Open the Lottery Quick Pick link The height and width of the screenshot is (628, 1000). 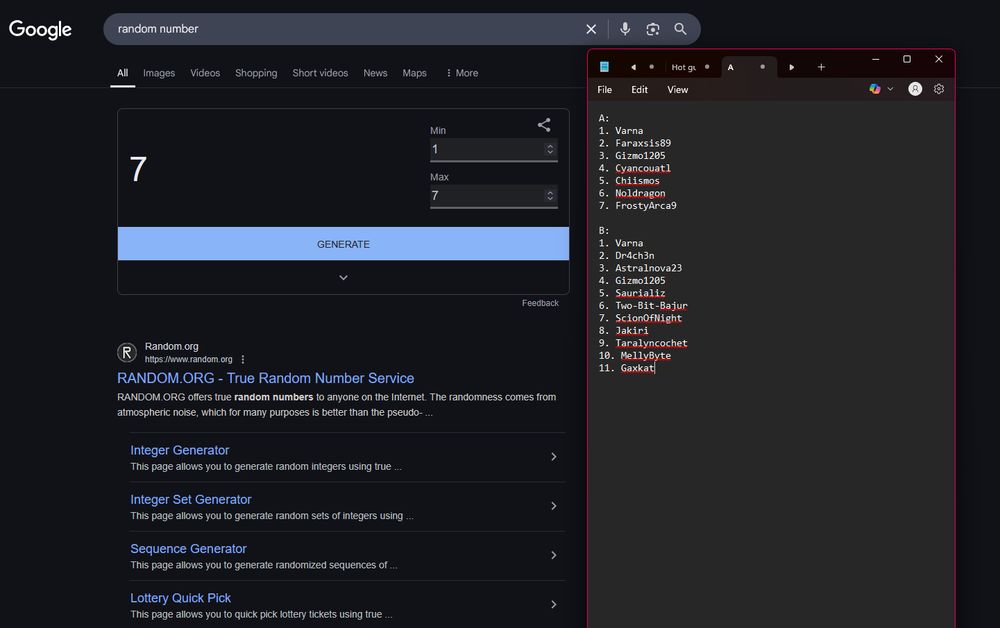tap(180, 598)
